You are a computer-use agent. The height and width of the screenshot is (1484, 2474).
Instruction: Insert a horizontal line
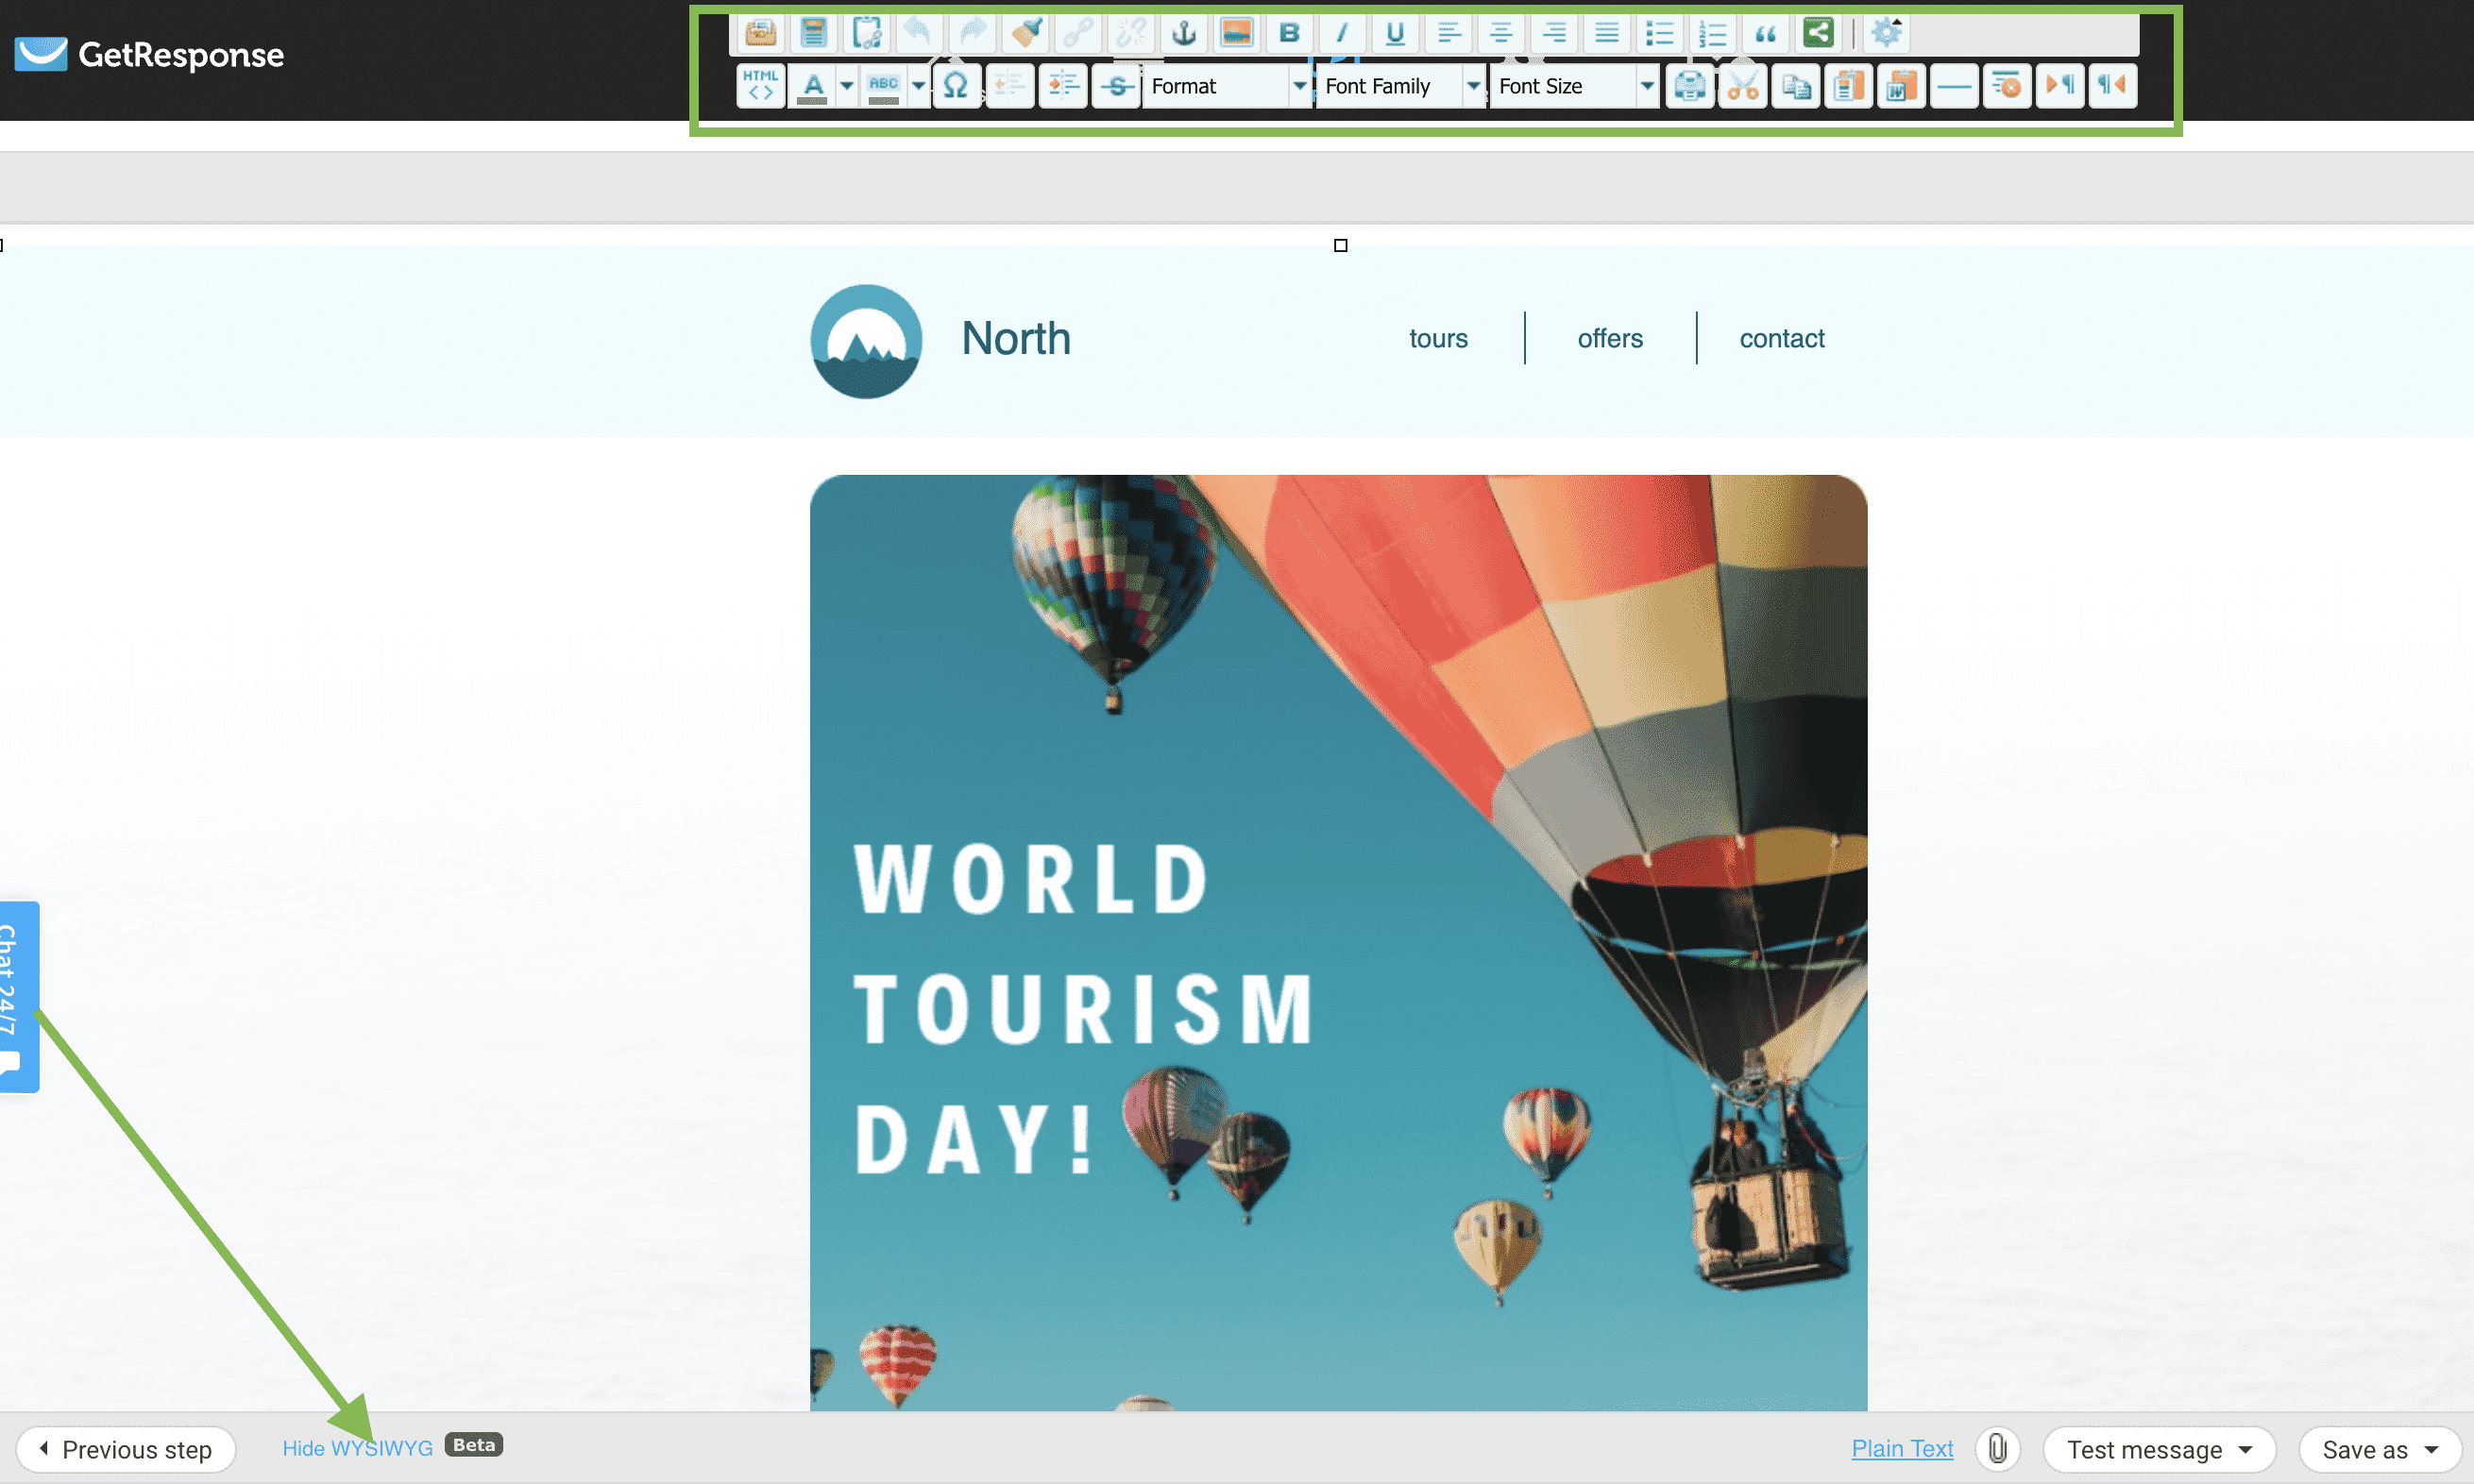pos(1954,86)
